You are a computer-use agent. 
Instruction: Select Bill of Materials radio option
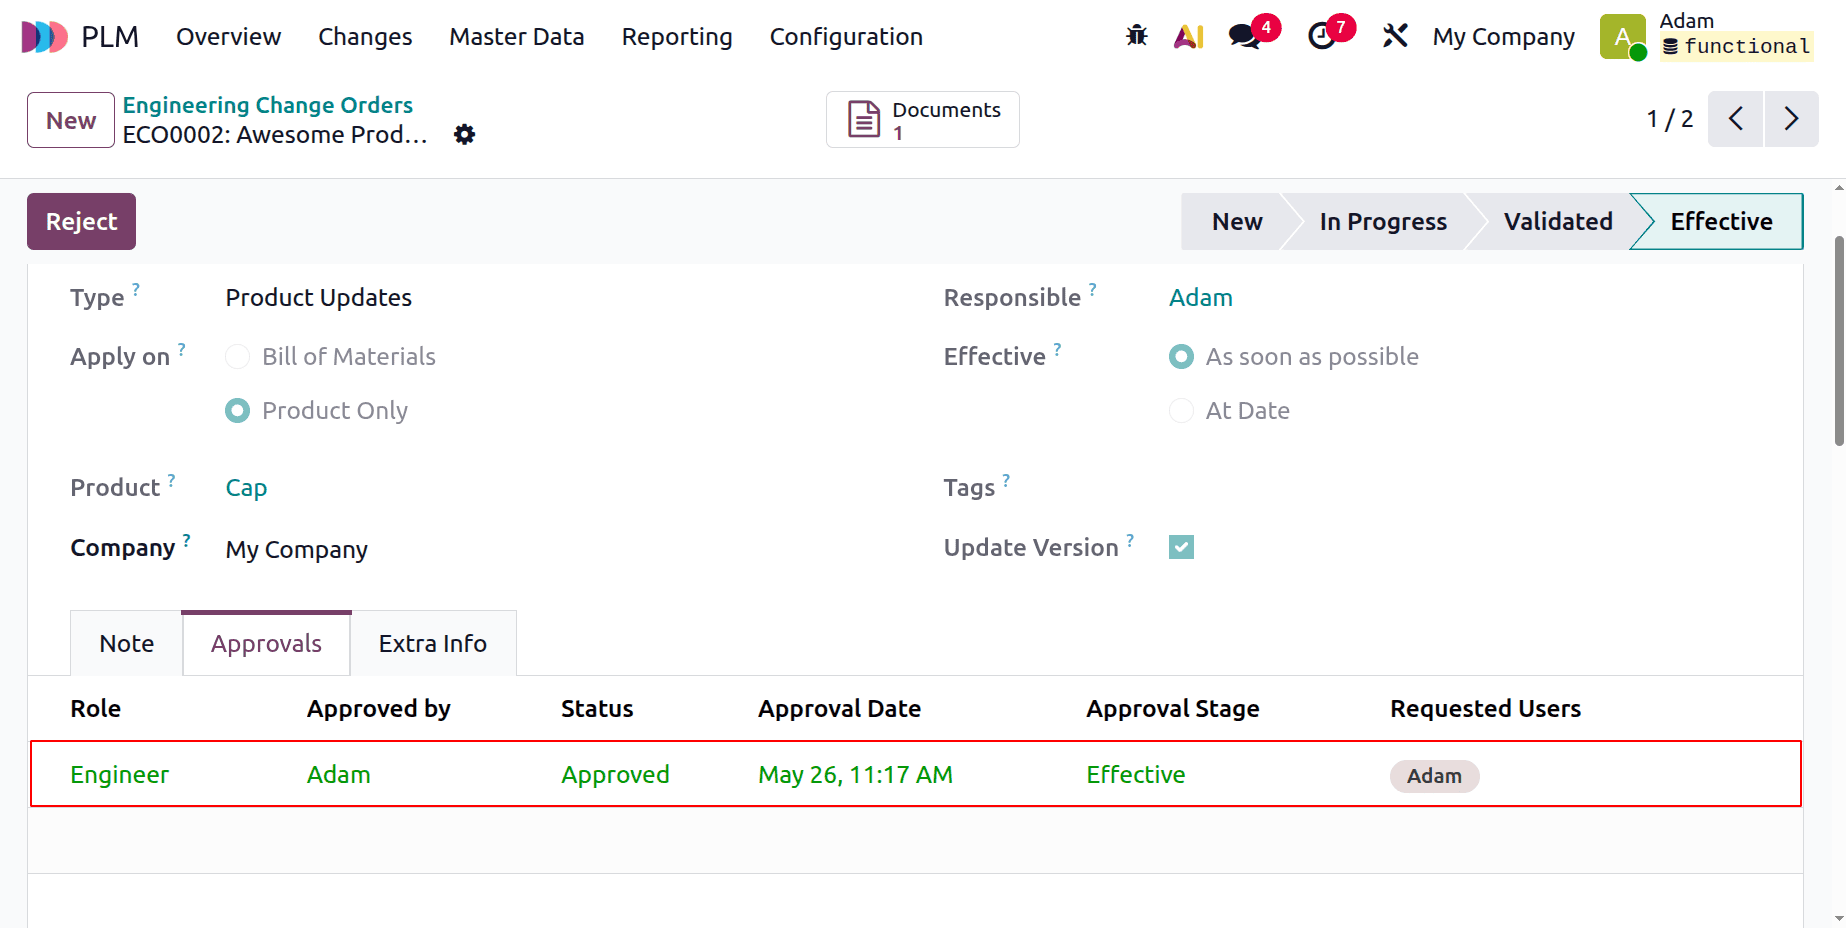point(237,357)
